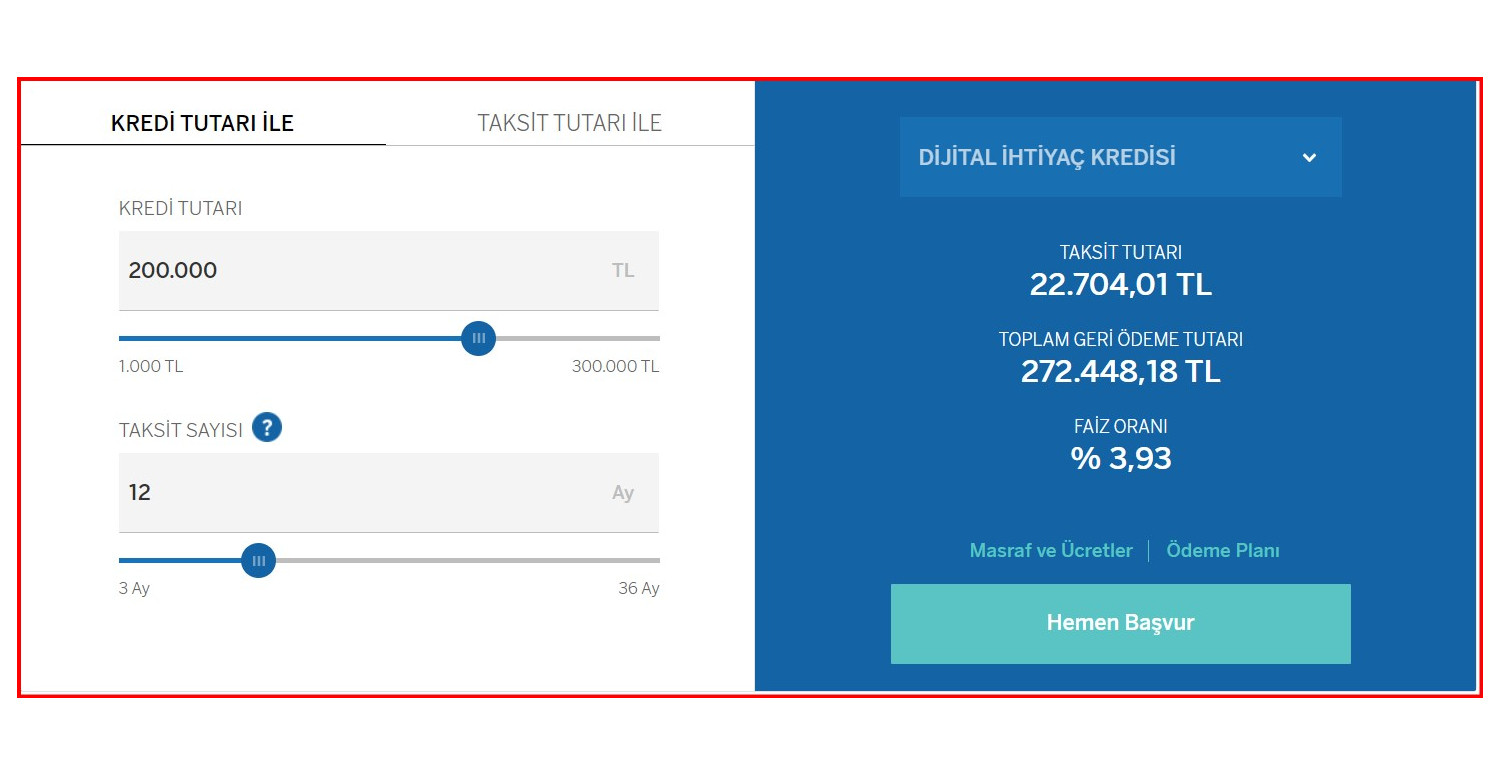This screenshot has height=775, width=1500.
Task: Click the 300.000 TL maximum label
Action: [x=615, y=367]
